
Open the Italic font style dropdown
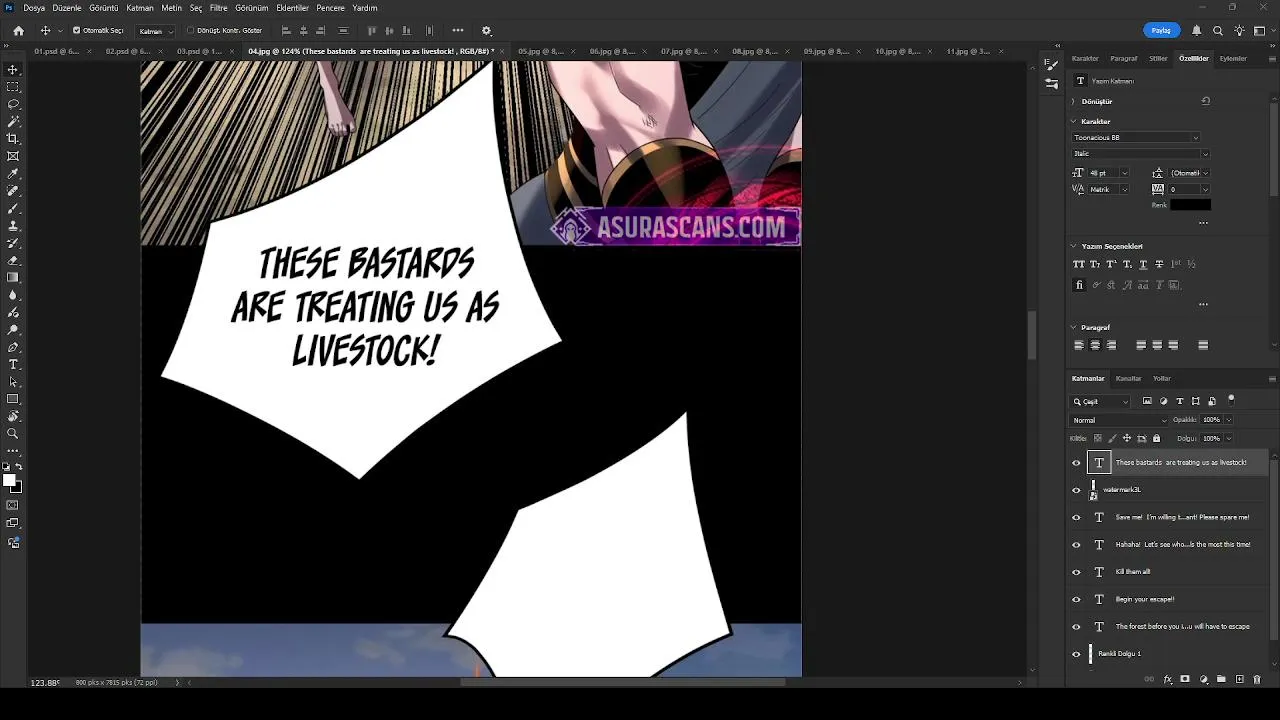(x=1140, y=154)
